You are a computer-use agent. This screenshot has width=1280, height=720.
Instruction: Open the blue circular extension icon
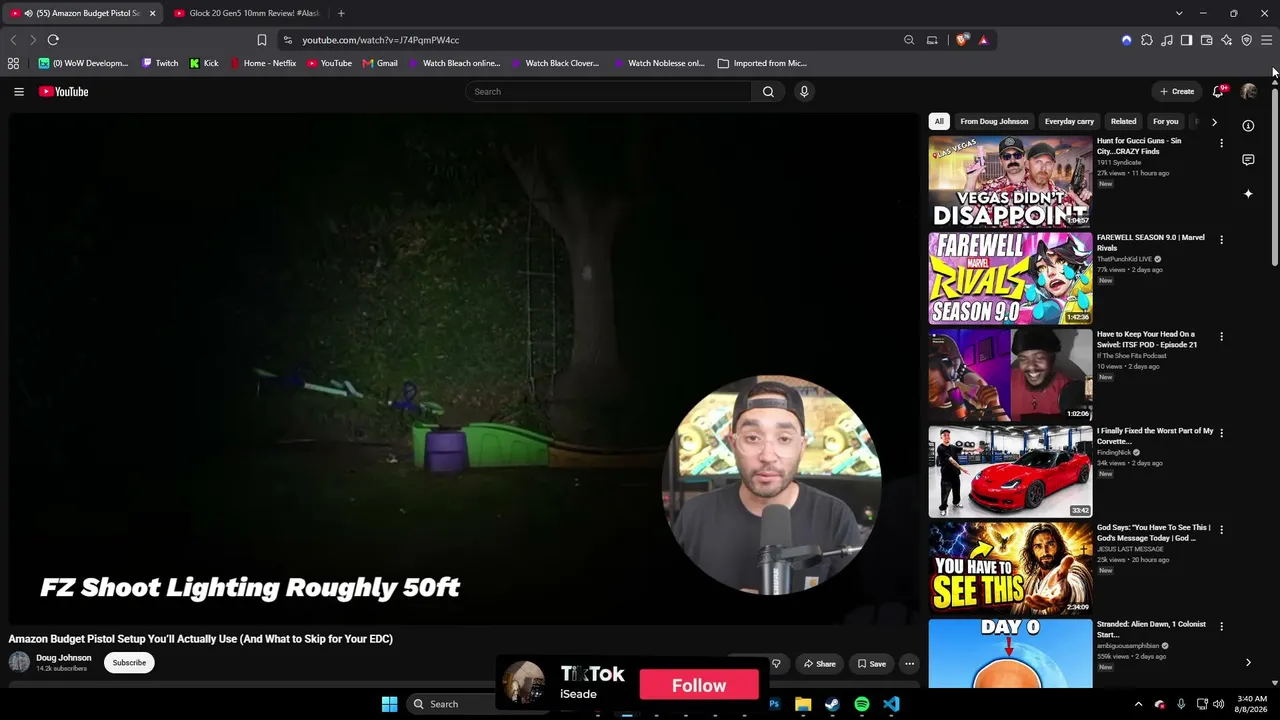[x=1127, y=40]
